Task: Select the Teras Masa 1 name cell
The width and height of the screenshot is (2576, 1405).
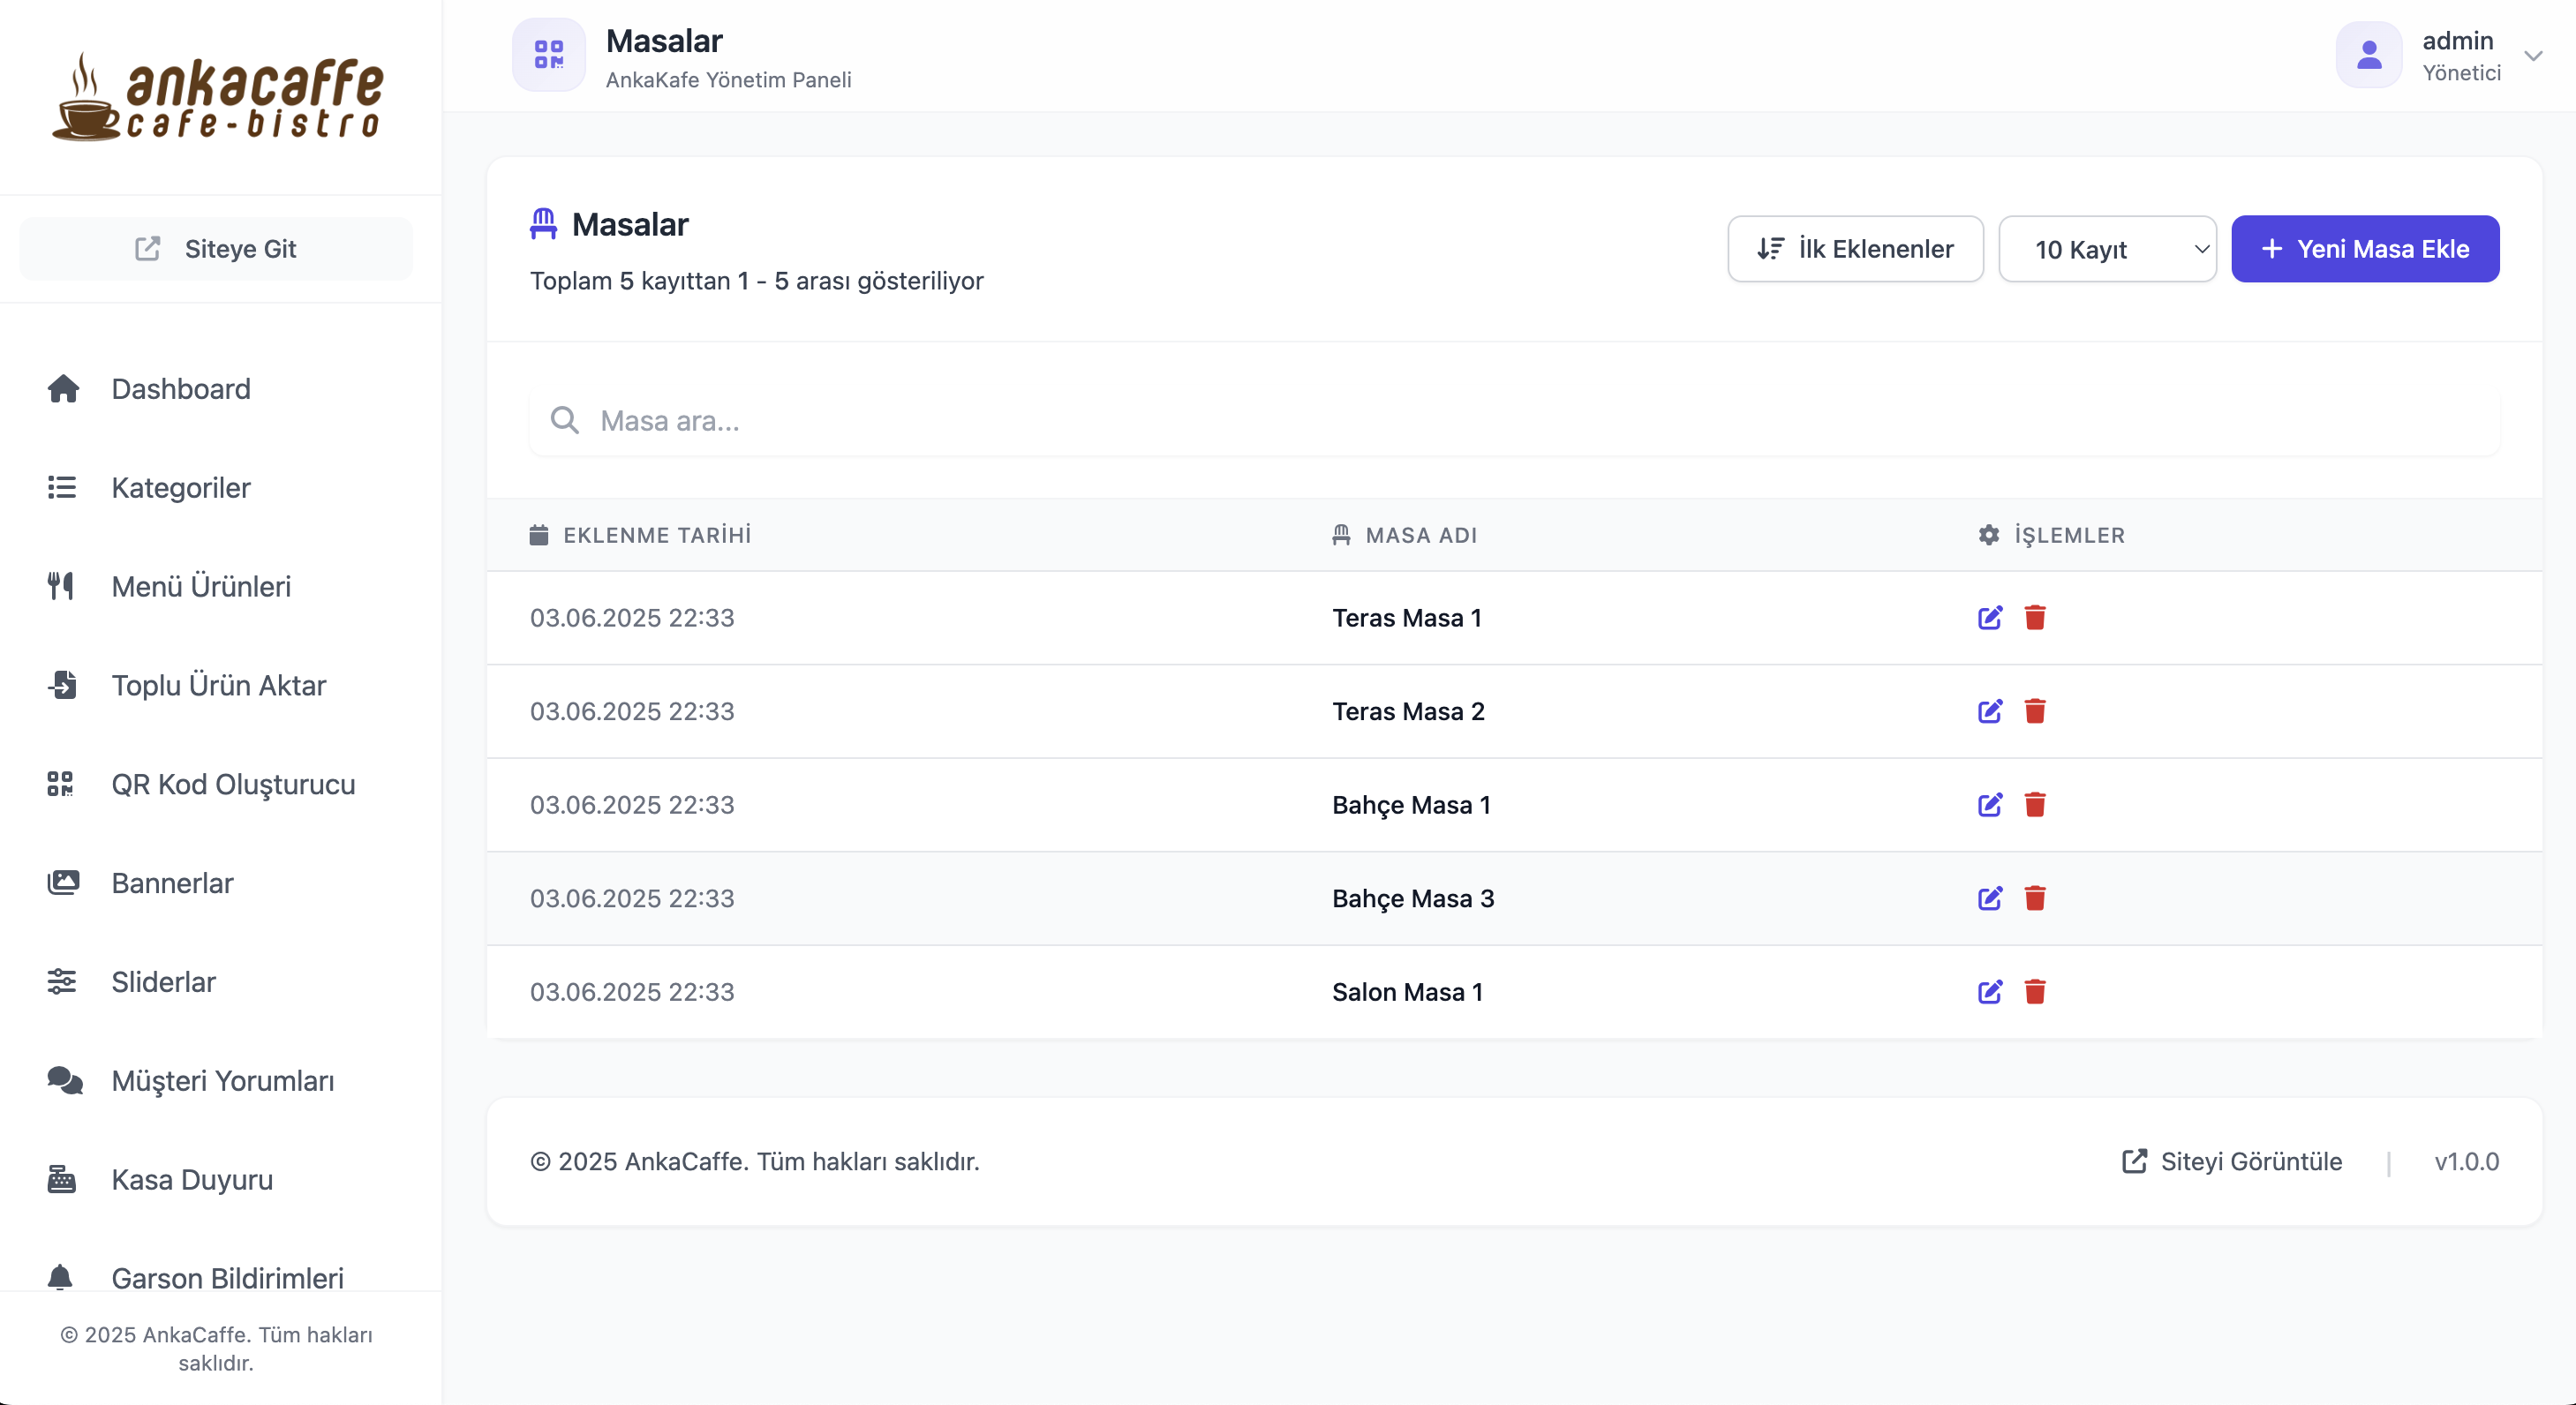Action: pyautogui.click(x=1407, y=618)
